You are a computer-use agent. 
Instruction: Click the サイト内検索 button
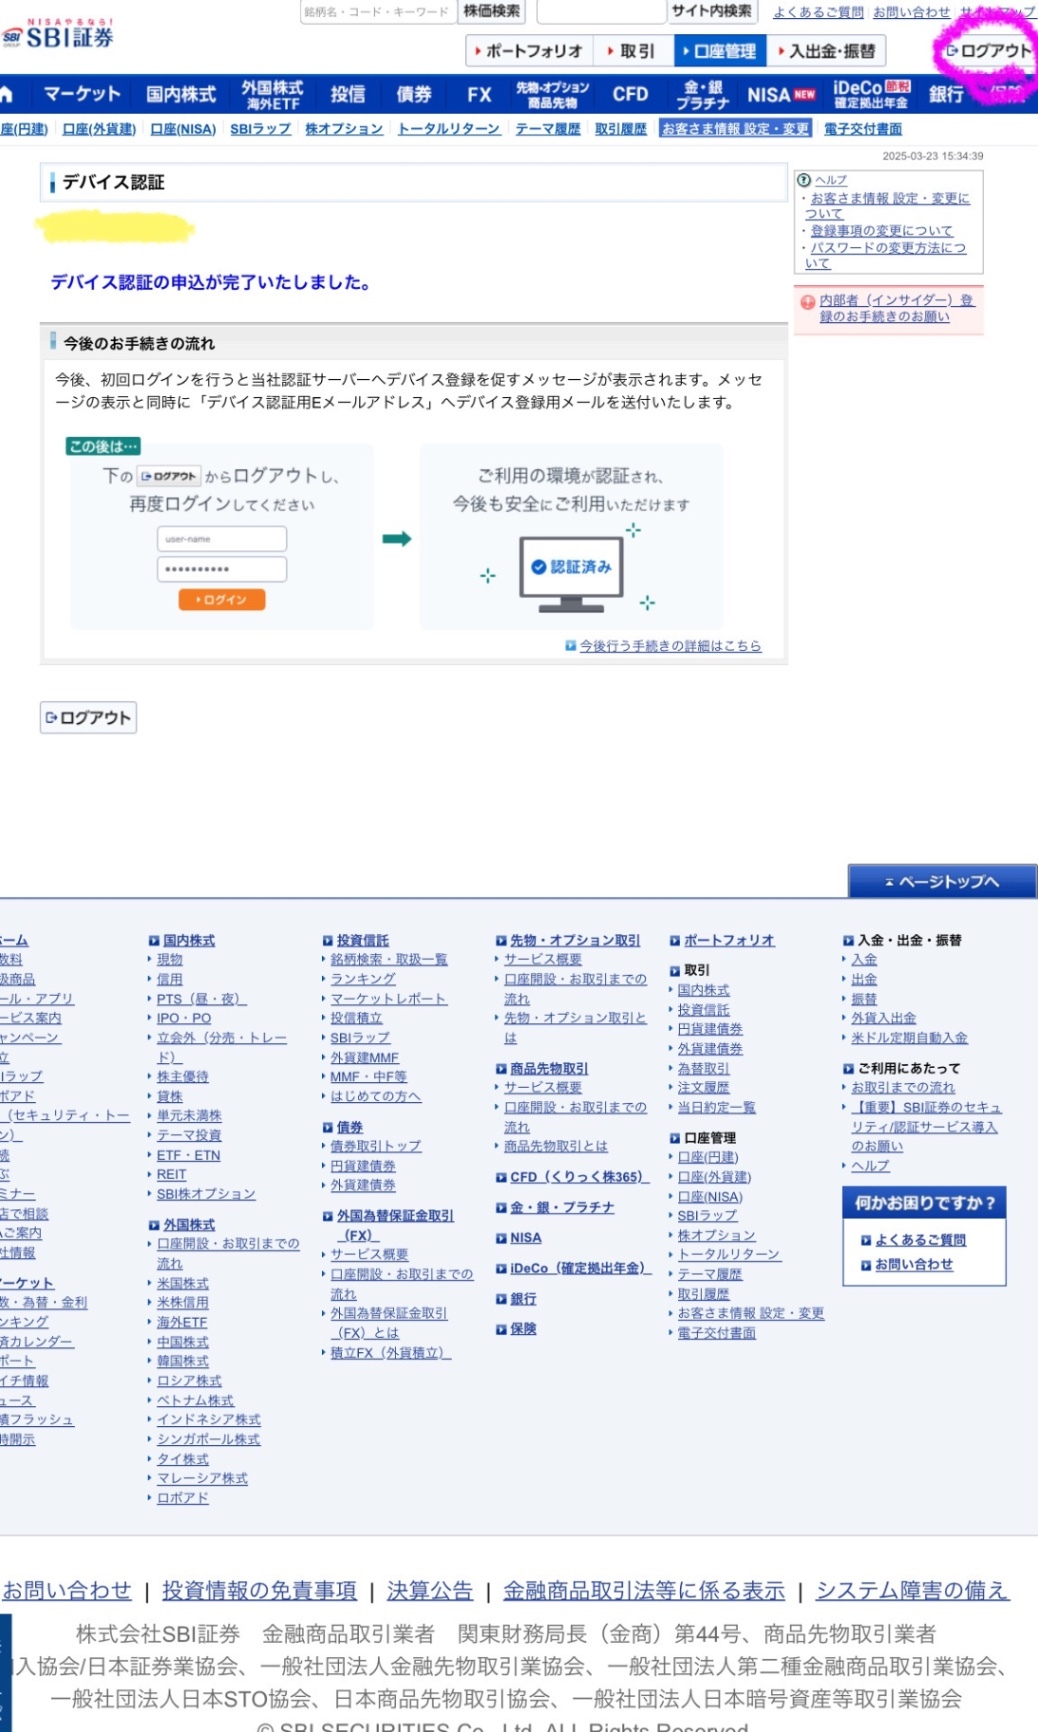coord(712,11)
